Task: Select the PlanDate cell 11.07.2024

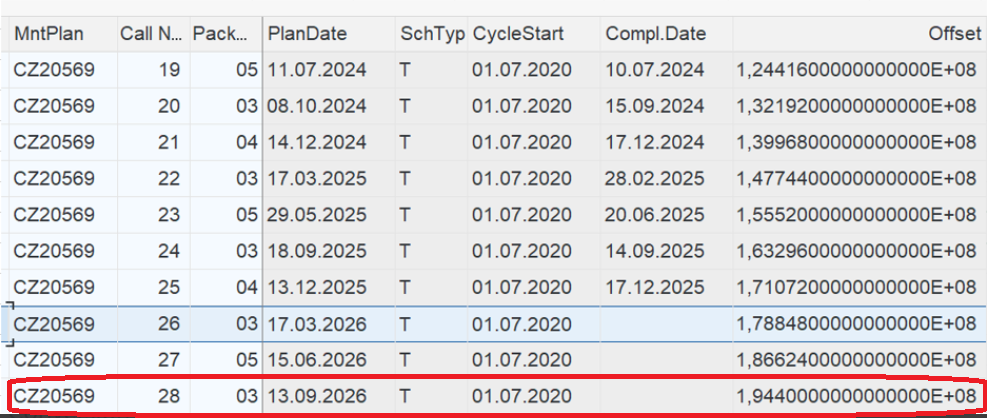Action: point(317,70)
